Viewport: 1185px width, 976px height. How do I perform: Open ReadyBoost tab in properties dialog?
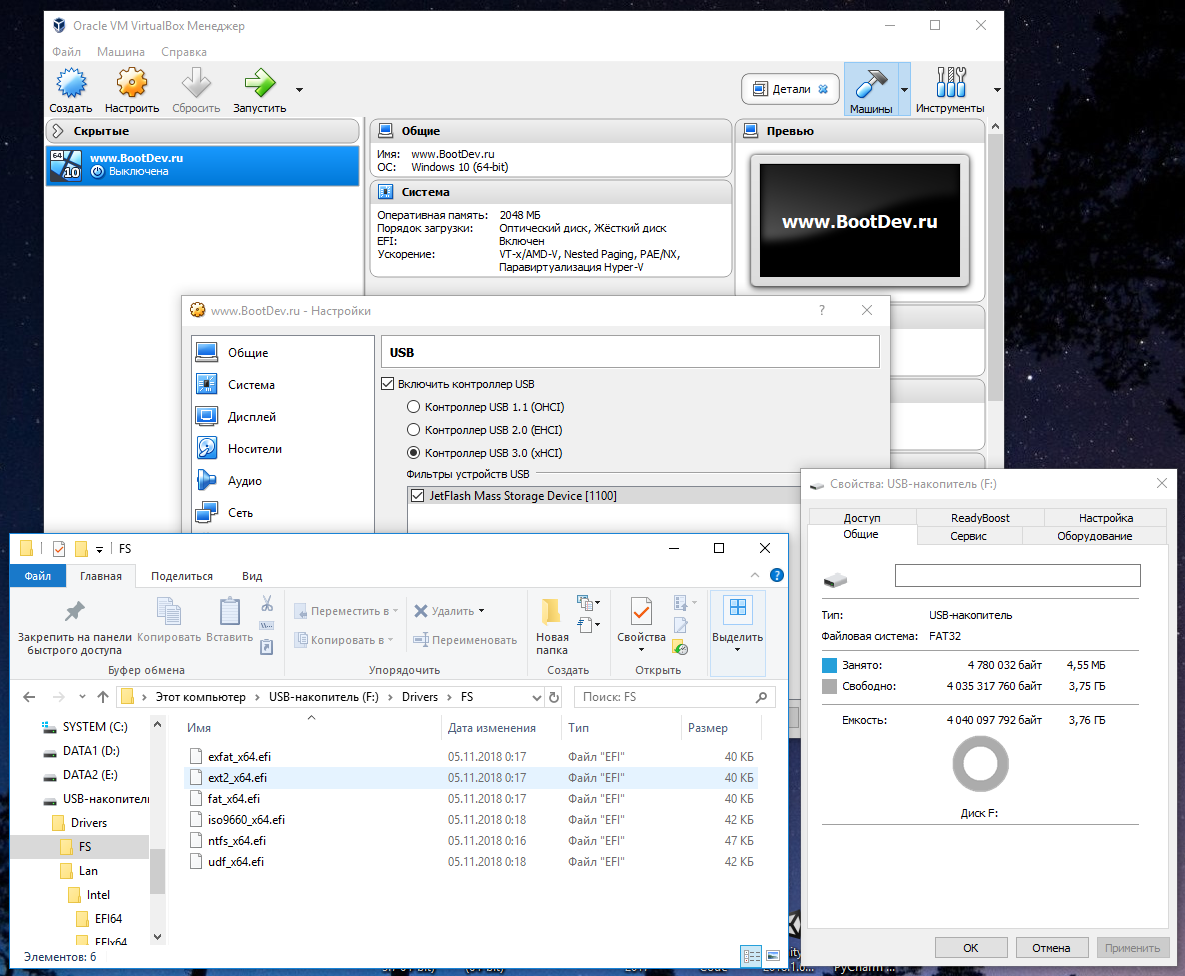point(979,518)
